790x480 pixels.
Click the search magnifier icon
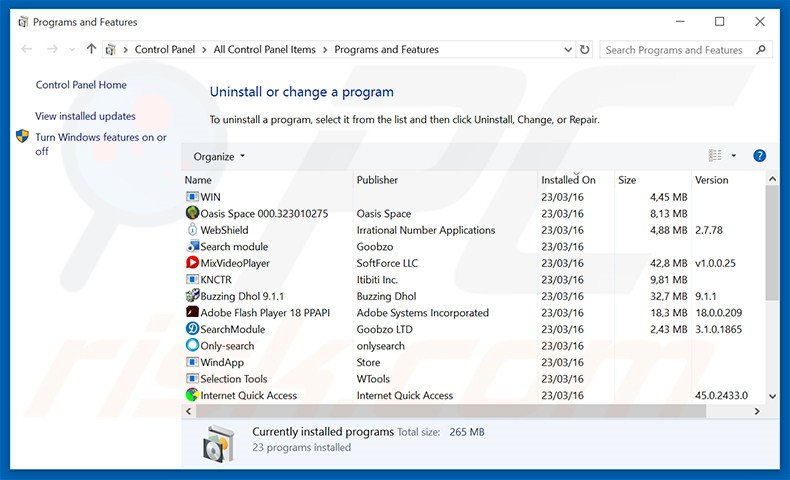coord(761,49)
